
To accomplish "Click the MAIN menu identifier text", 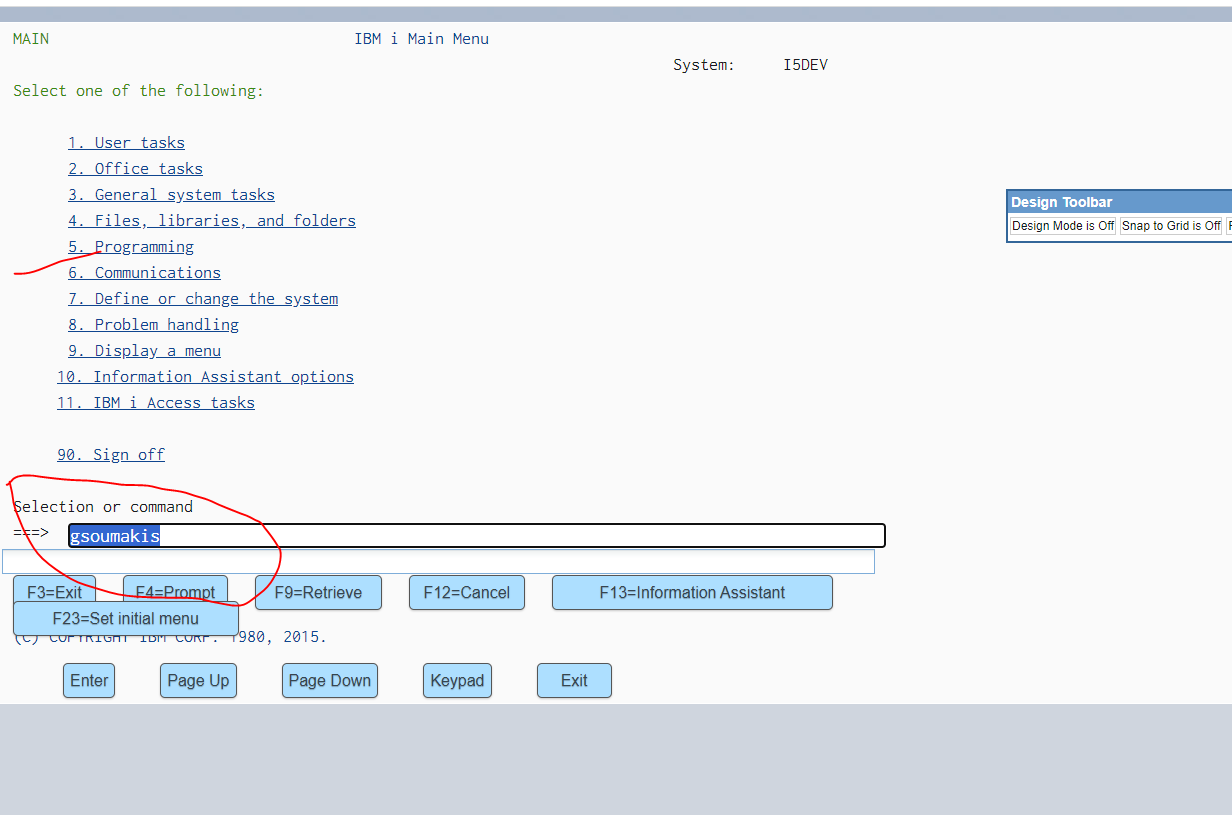I will (x=31, y=39).
